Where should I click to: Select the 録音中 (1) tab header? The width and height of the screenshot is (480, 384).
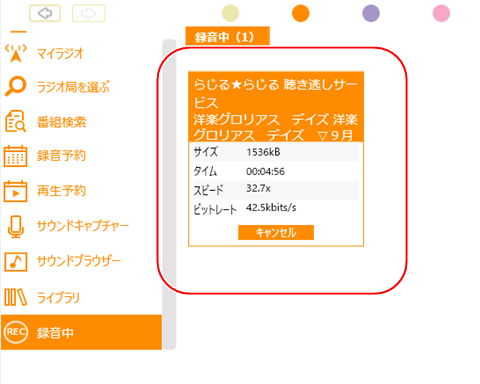coord(228,36)
